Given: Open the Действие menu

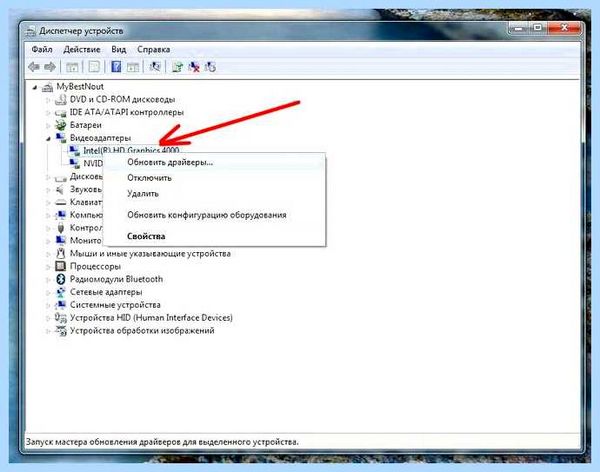Looking at the screenshot, I should coord(82,49).
